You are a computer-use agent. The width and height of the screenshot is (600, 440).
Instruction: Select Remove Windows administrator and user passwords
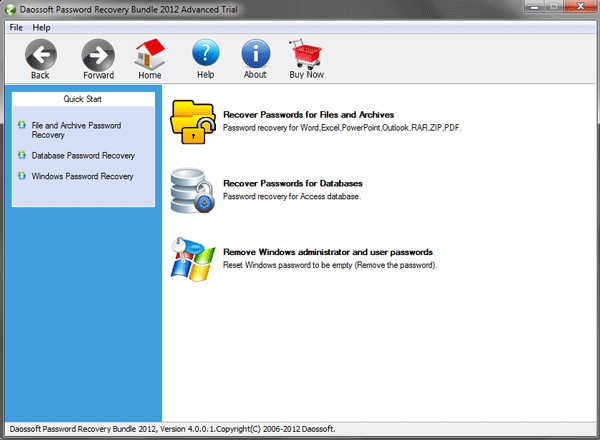[328, 252]
